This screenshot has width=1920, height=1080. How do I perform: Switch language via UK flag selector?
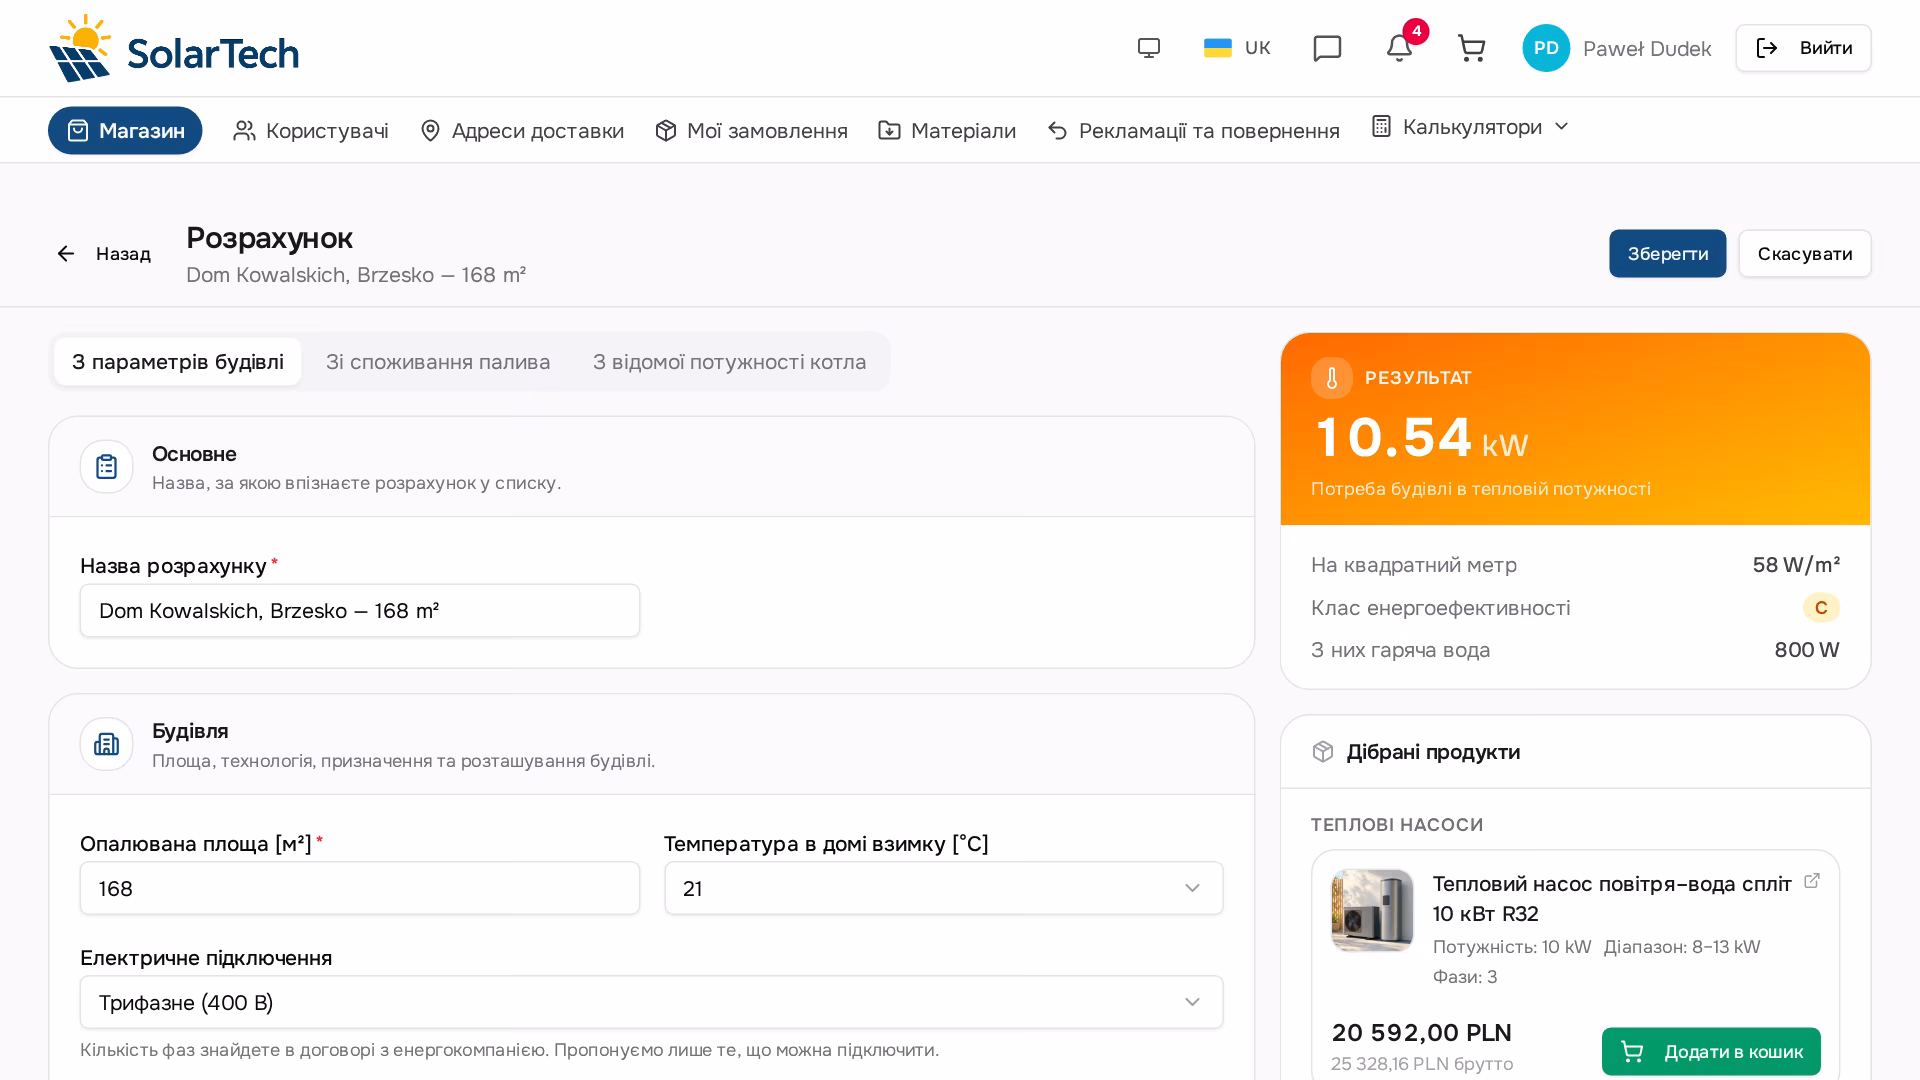click(x=1237, y=48)
